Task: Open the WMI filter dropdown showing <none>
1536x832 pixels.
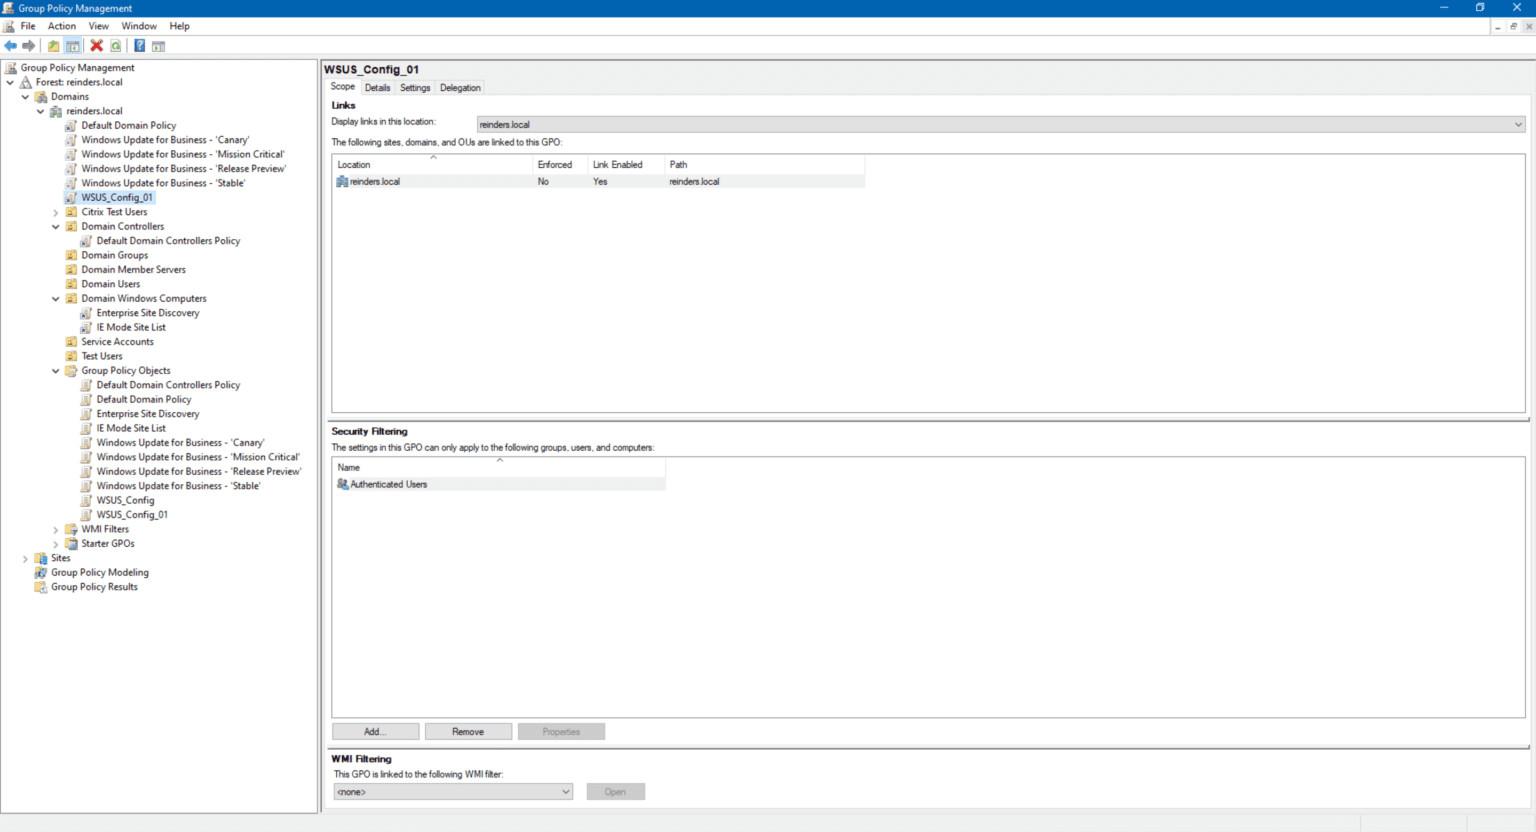Action: coord(567,791)
